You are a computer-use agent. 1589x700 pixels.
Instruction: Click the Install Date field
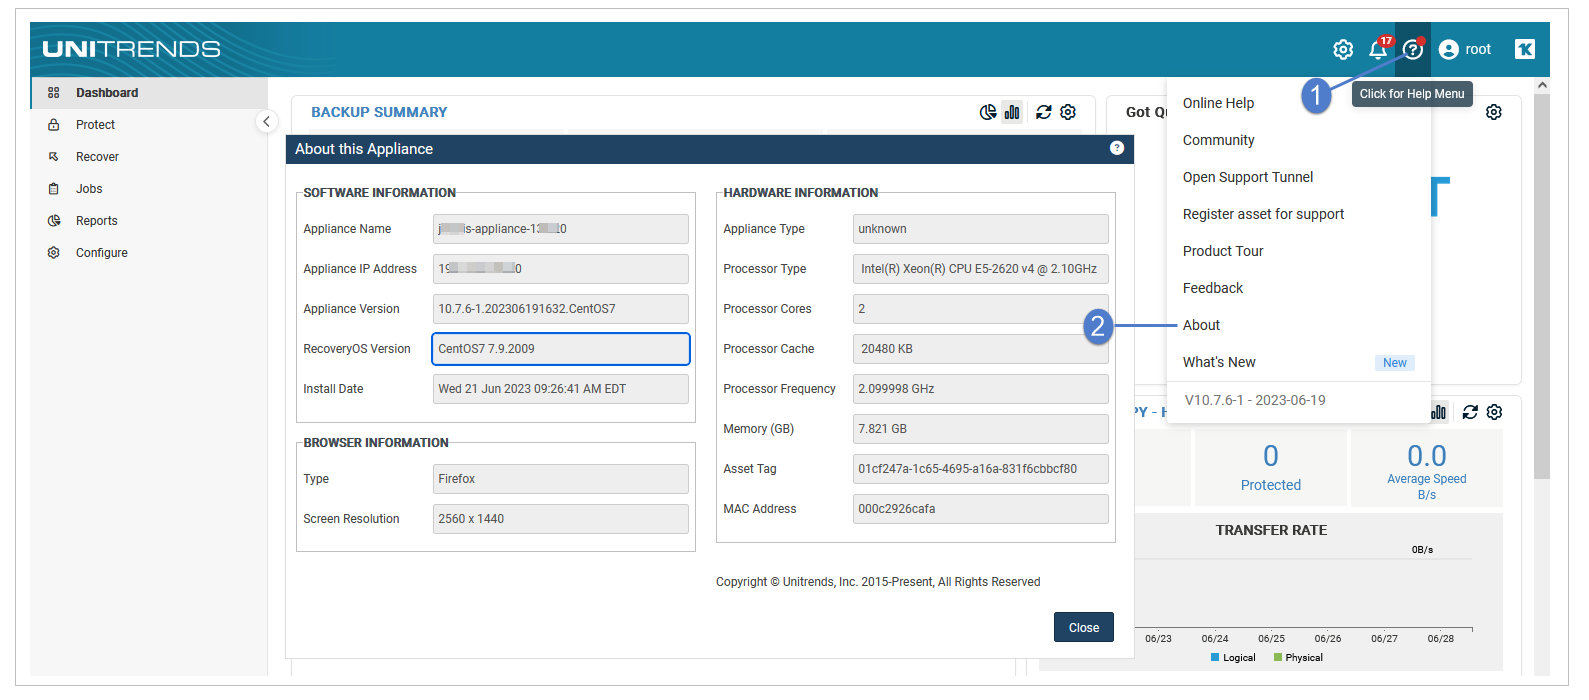click(561, 389)
